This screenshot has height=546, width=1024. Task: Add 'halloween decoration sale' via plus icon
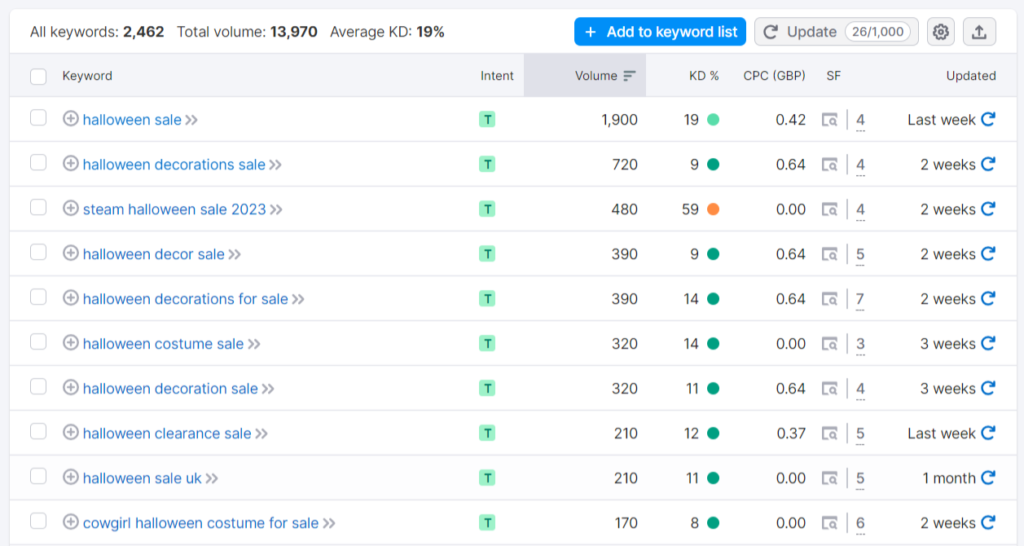coord(71,387)
